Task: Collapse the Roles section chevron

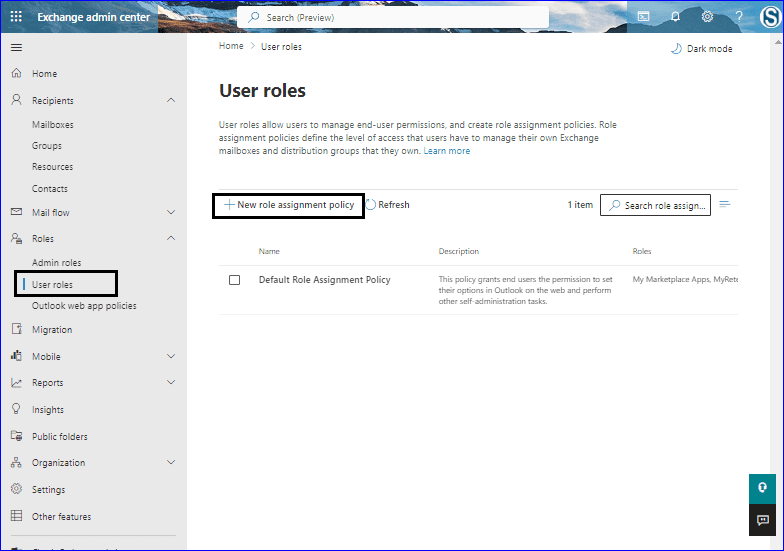Action: click(171, 238)
